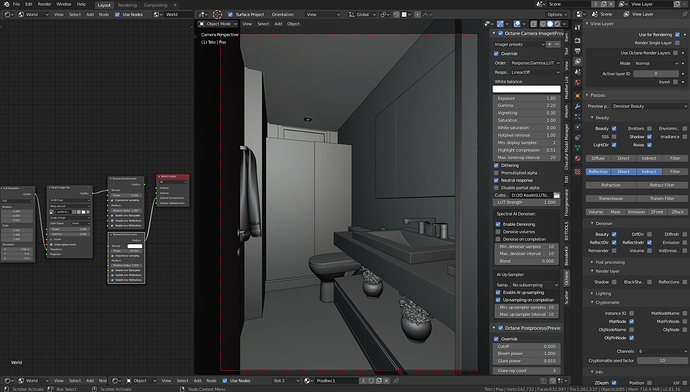The image size is (690, 392).
Task: Open Orientation View dropdown
Action: (x=323, y=15)
